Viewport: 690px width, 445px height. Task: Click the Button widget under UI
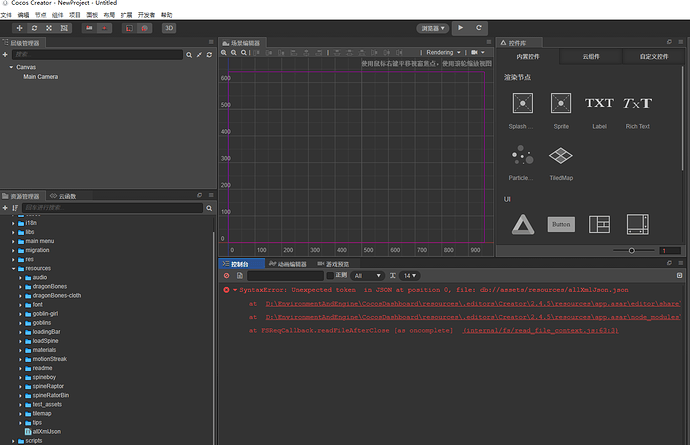[x=561, y=224]
